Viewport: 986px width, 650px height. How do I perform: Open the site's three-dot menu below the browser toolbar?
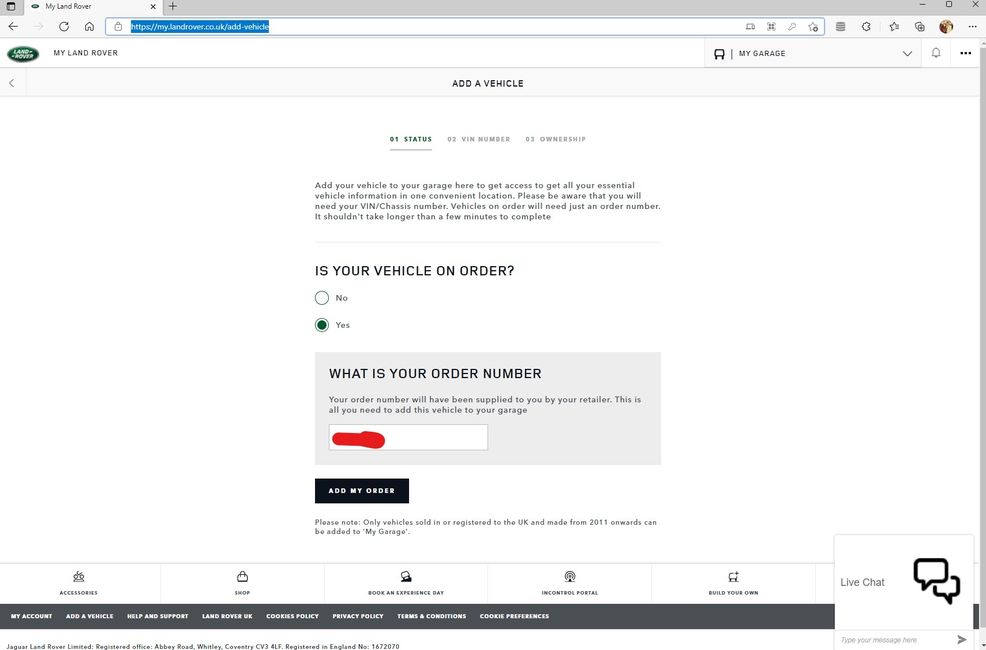pyautogui.click(x=965, y=53)
